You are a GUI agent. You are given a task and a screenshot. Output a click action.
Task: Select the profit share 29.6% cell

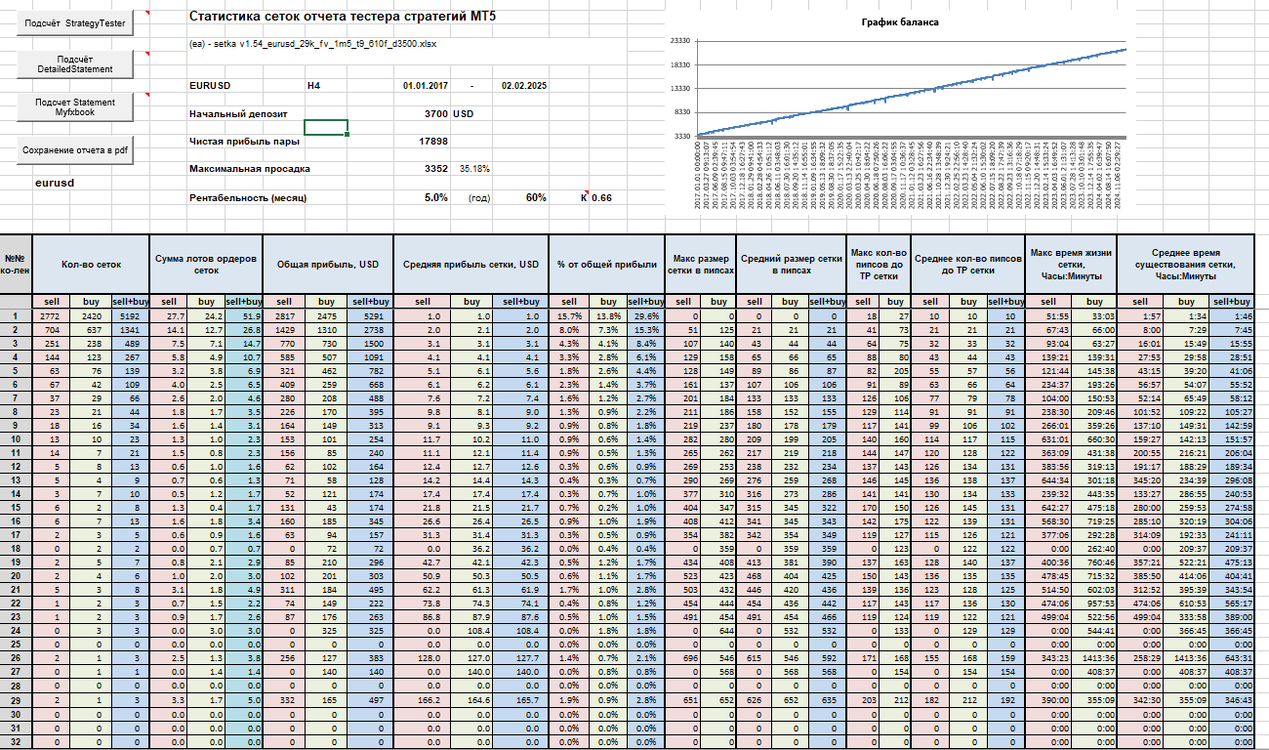(x=646, y=315)
